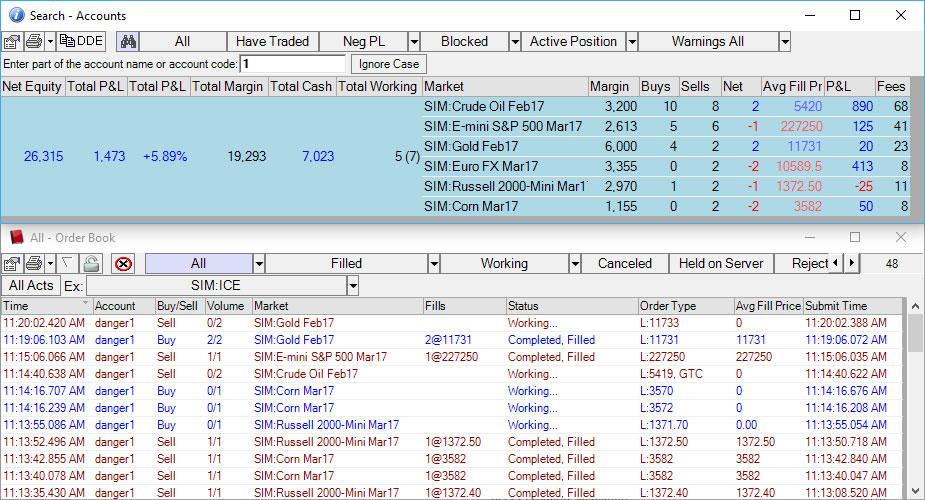Open the SIM:ICE exchange combo box
The height and width of the screenshot is (500, 925).
tap(222, 286)
